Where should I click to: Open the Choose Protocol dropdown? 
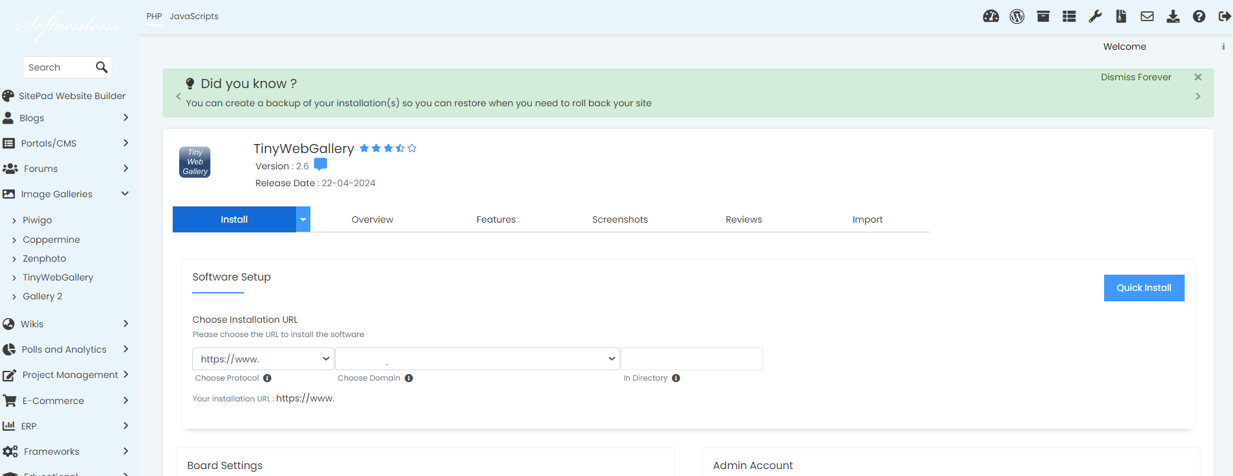[263, 359]
